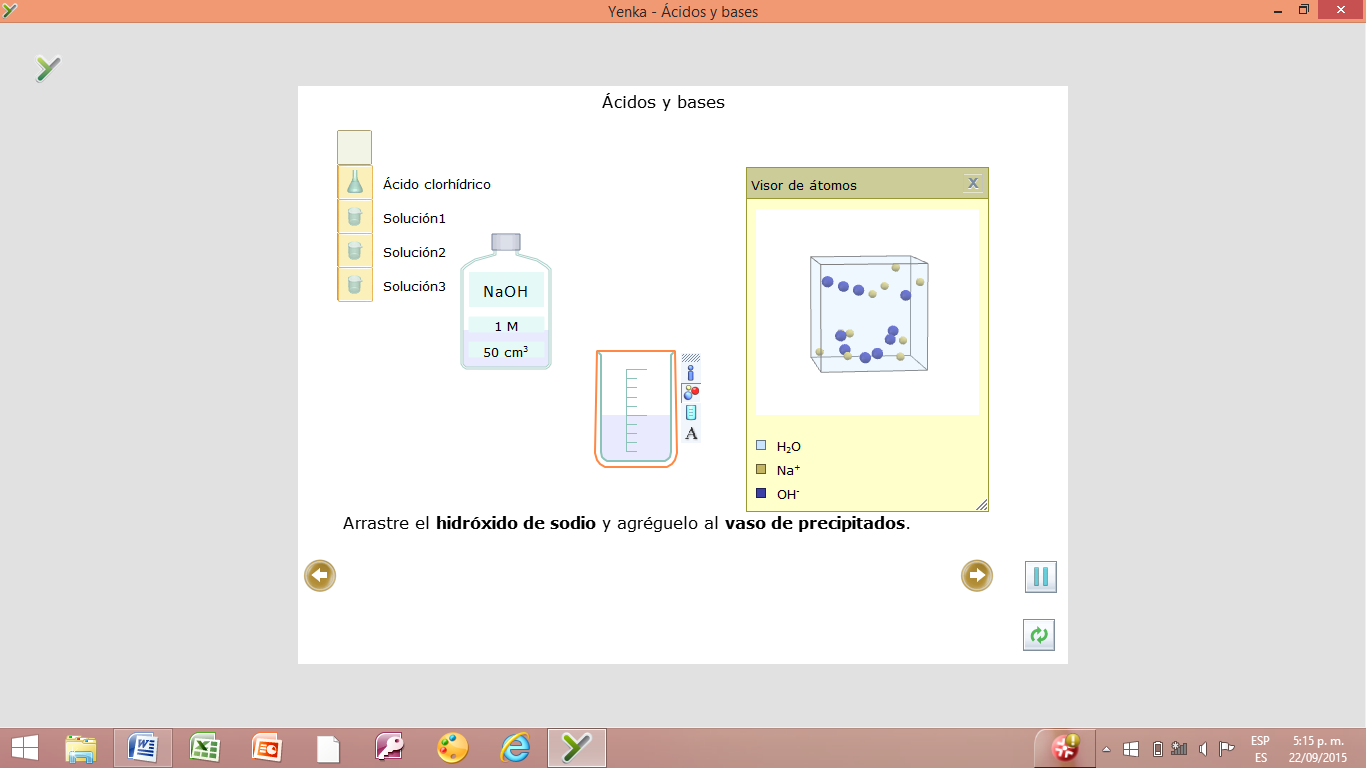Show hidden tray icons arrow

tap(1106, 749)
